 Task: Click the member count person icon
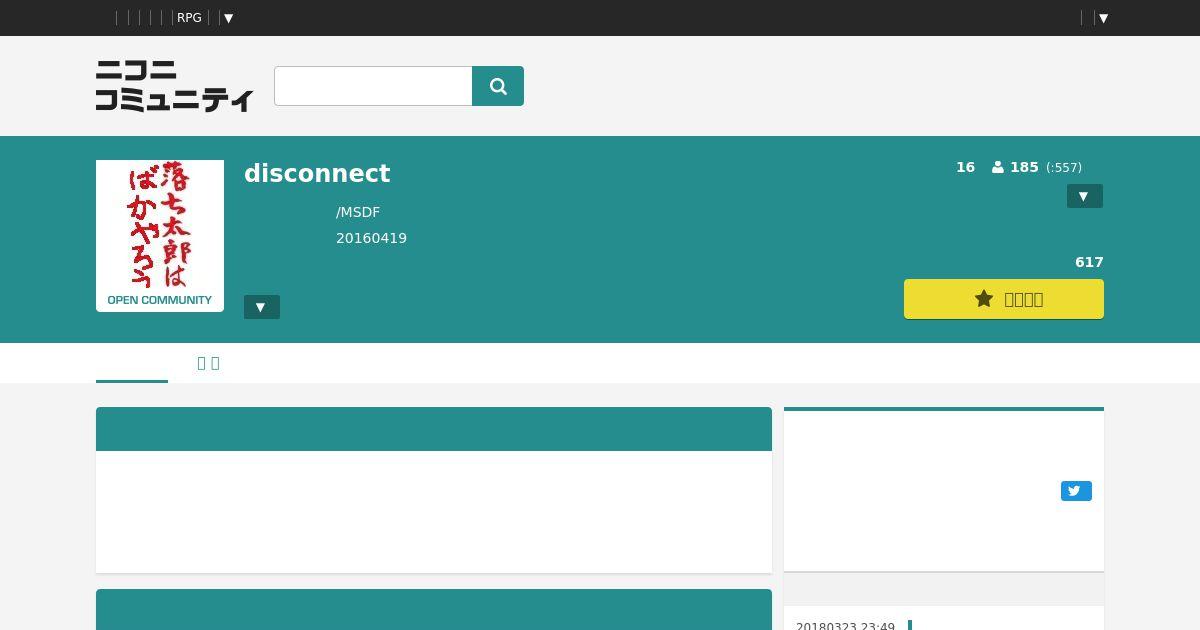(998, 168)
